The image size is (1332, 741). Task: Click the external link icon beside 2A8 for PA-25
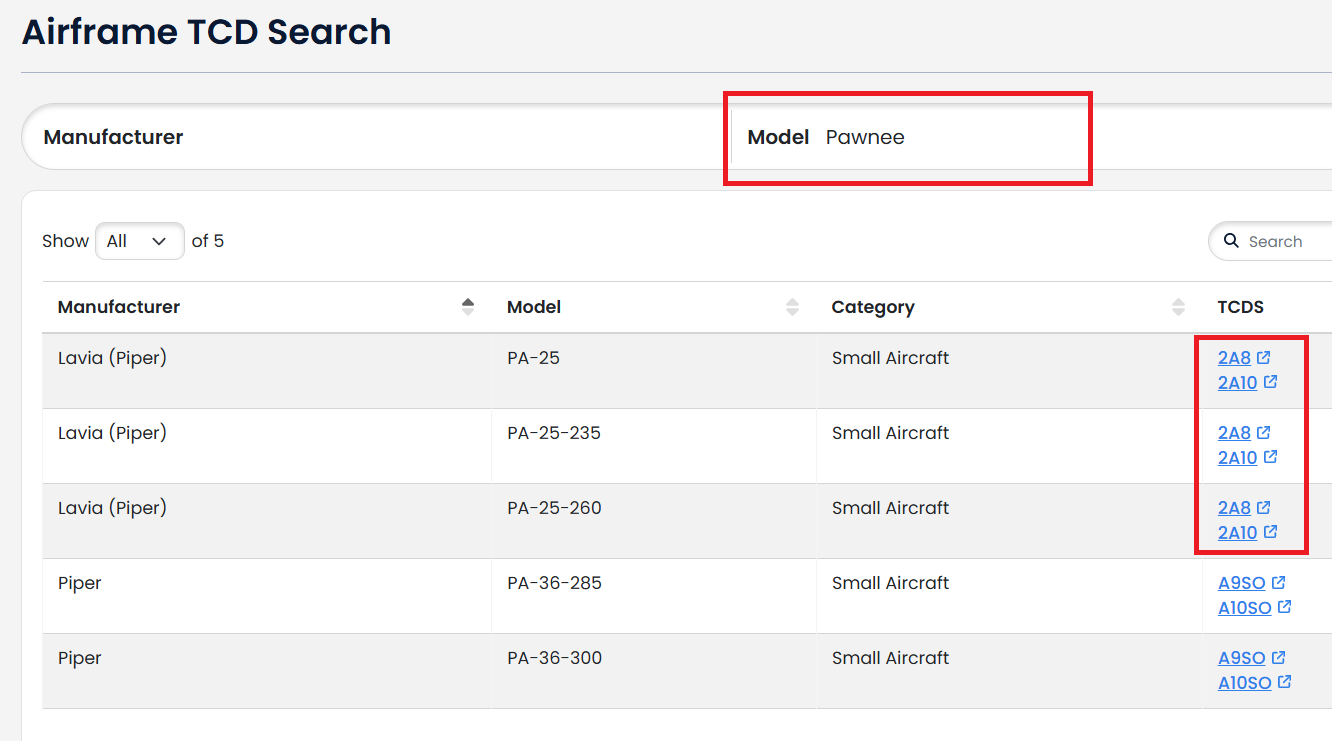tap(1266, 357)
